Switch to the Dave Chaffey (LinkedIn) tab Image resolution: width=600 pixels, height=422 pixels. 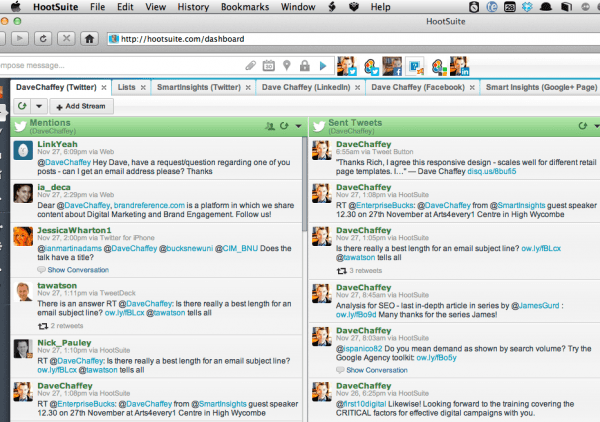[306, 87]
